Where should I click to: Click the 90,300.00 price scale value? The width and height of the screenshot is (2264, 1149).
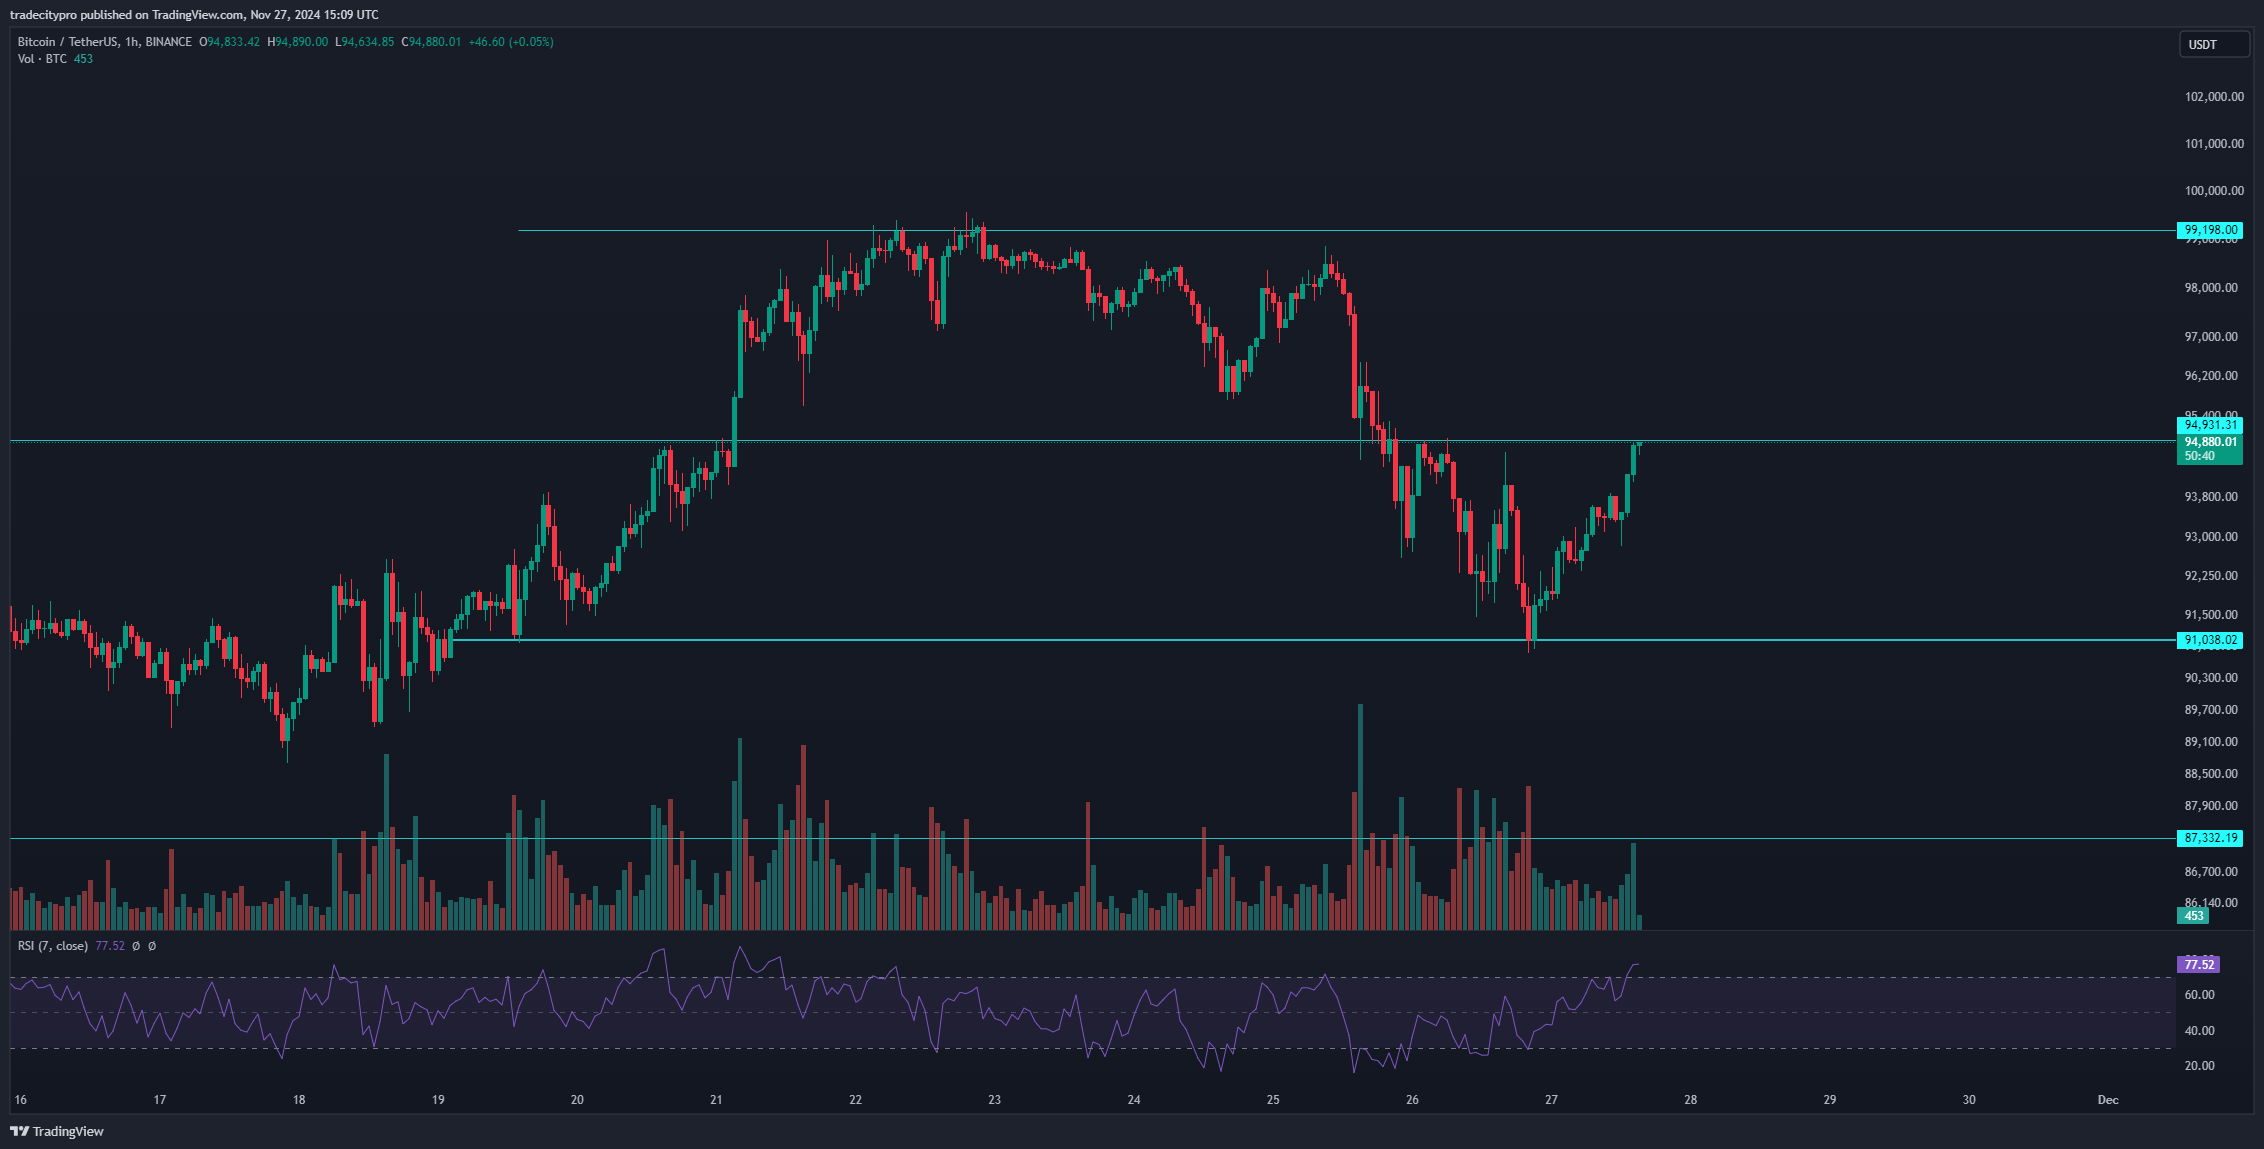tap(2211, 678)
